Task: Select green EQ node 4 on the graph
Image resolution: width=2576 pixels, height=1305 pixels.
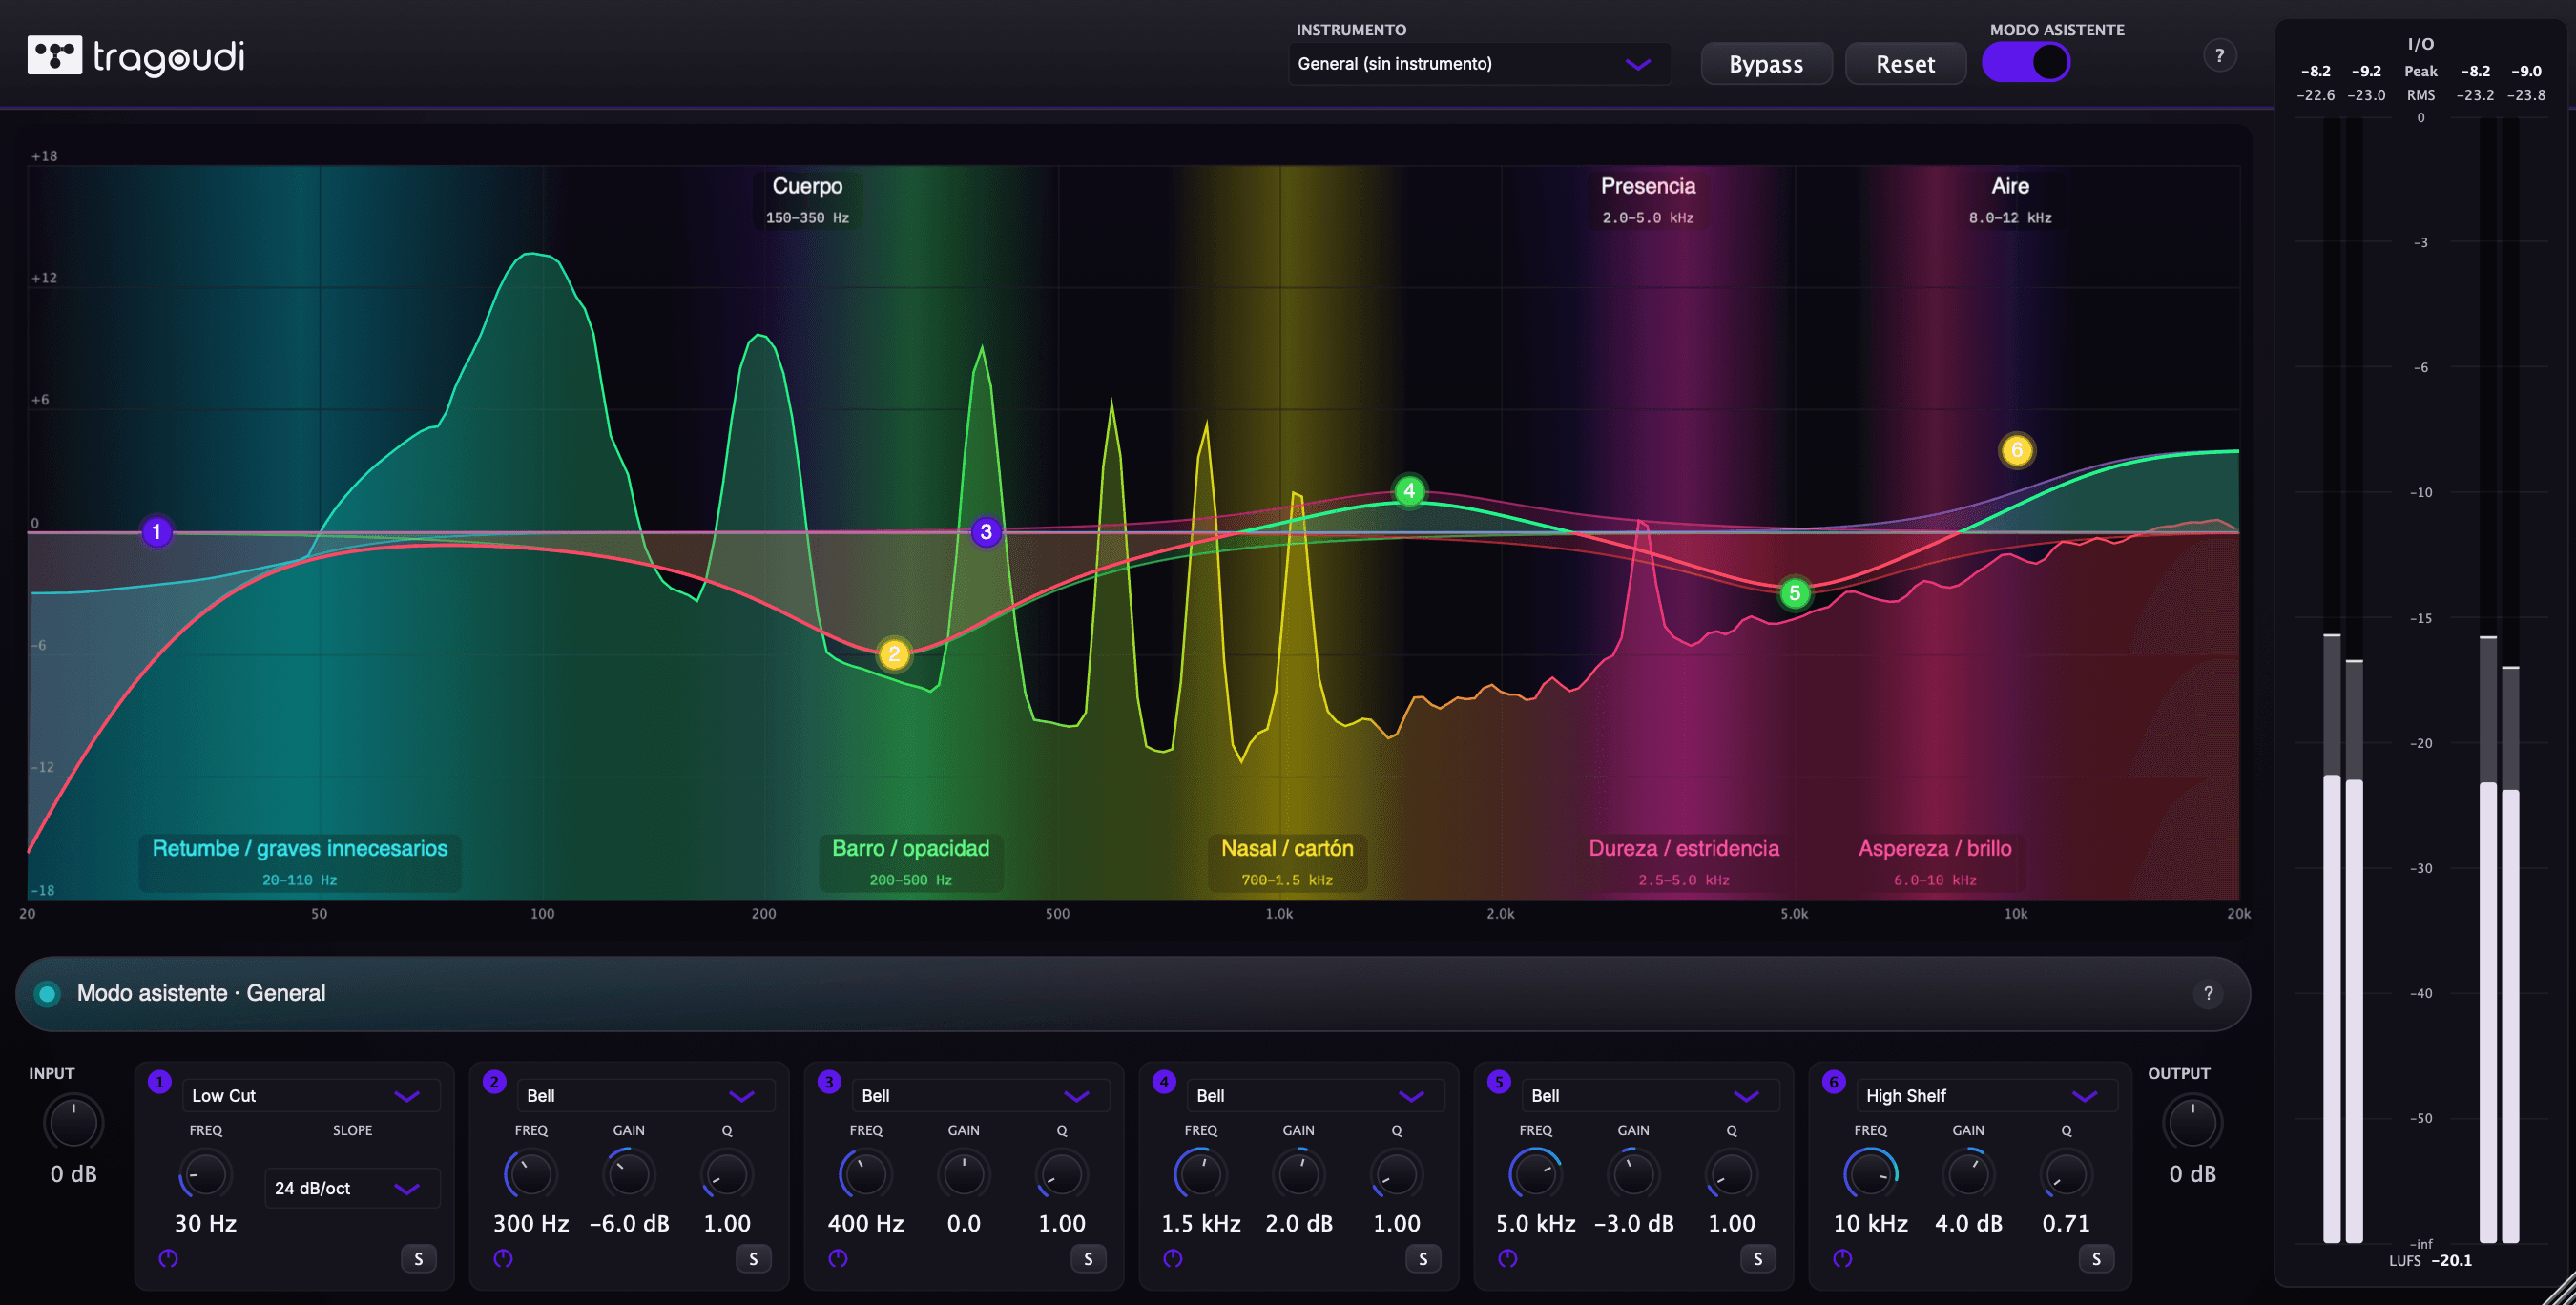Action: pos(1409,490)
